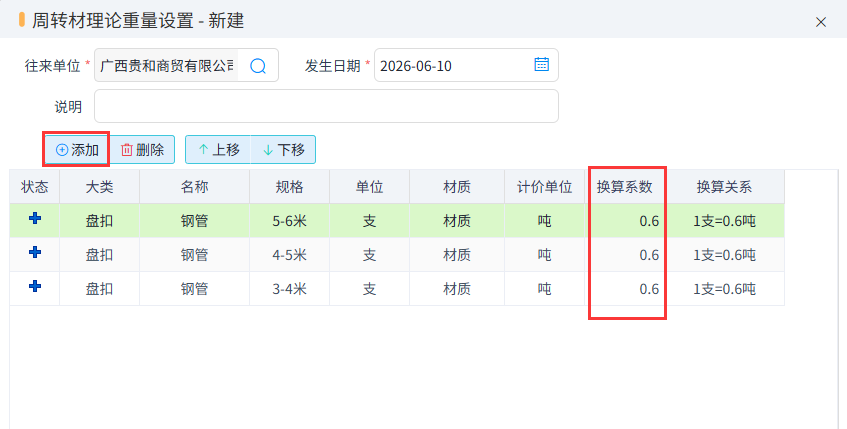
Task: Move row down with 下移
Action: point(283,150)
